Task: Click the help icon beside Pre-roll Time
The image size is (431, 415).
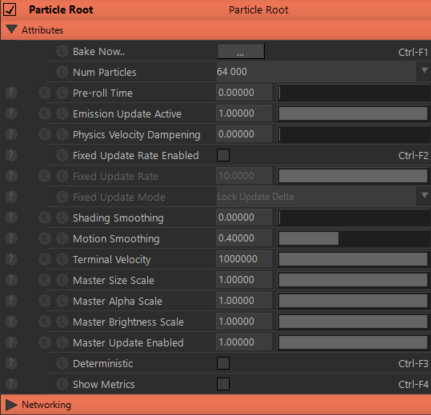Action: coord(11,93)
